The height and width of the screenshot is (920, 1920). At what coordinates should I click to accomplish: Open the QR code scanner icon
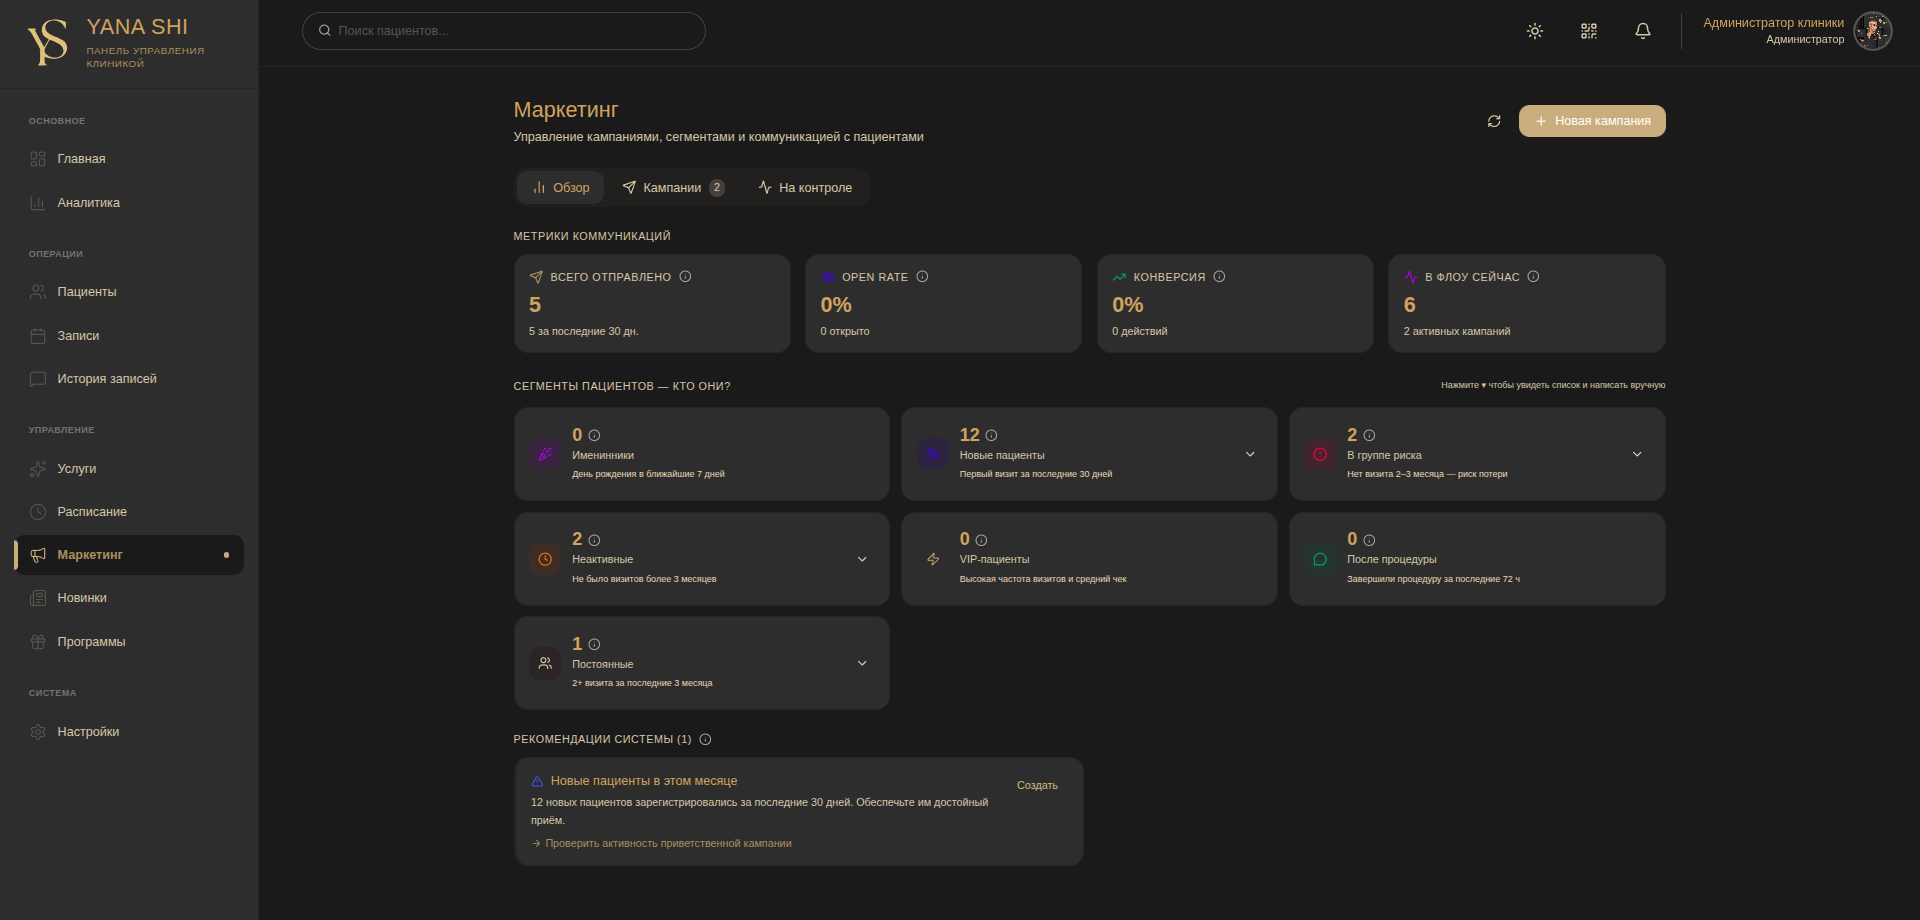(1589, 31)
